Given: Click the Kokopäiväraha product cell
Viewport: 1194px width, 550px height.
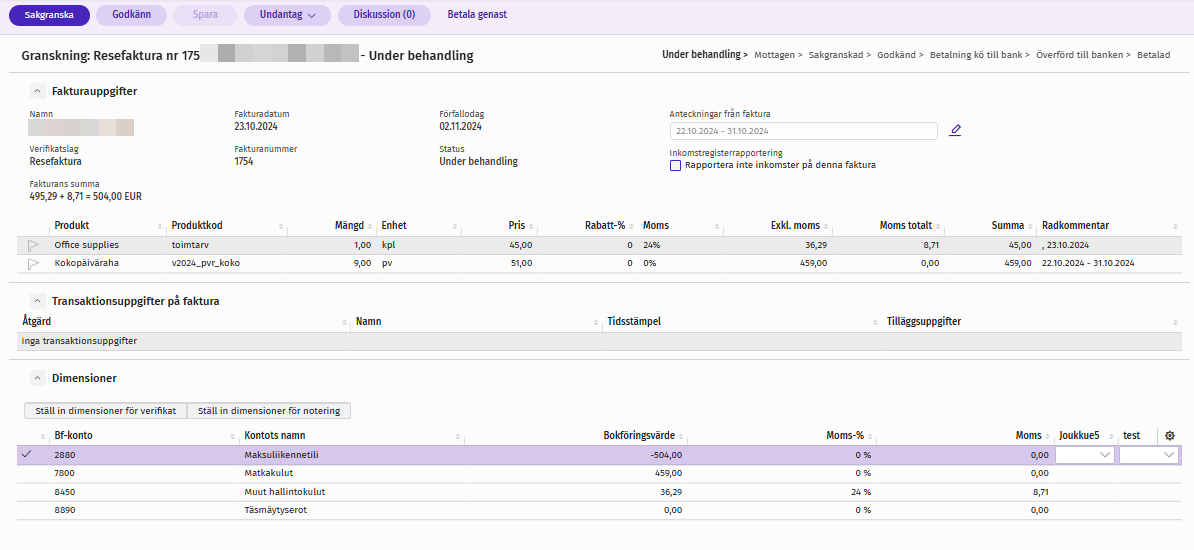Looking at the screenshot, I should (88, 263).
